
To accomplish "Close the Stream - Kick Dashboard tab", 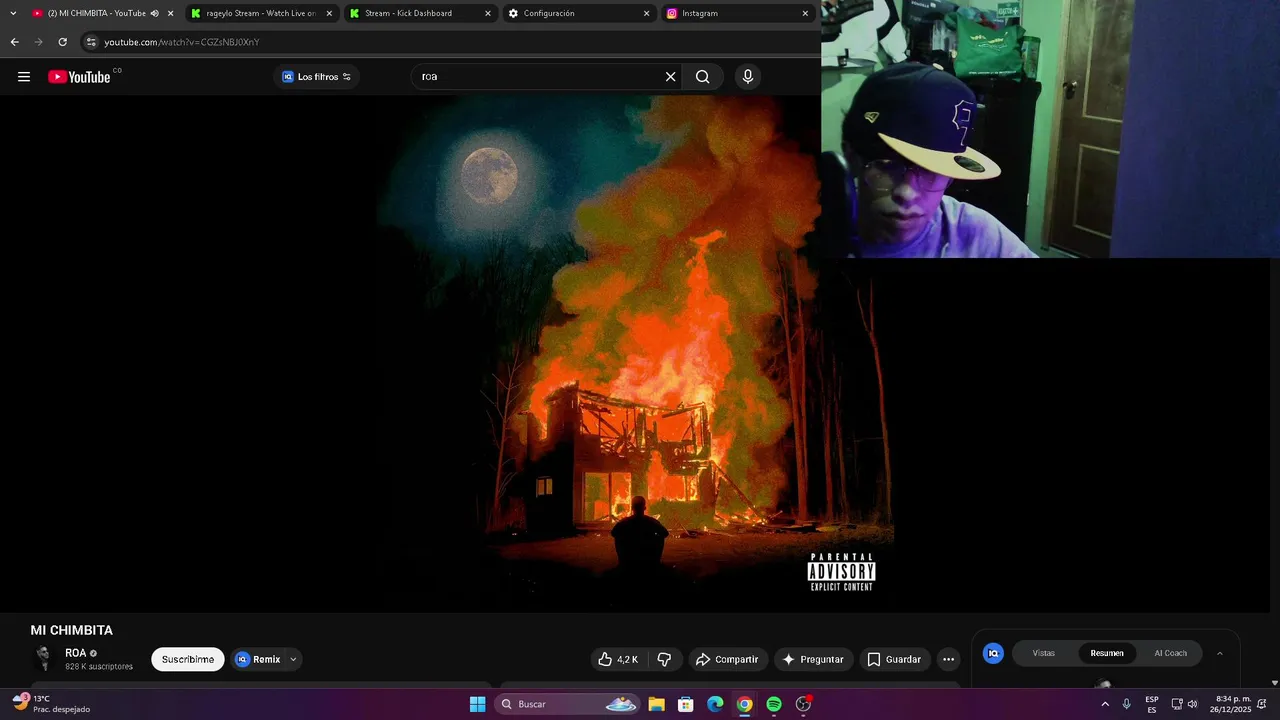I will click(x=488, y=13).
